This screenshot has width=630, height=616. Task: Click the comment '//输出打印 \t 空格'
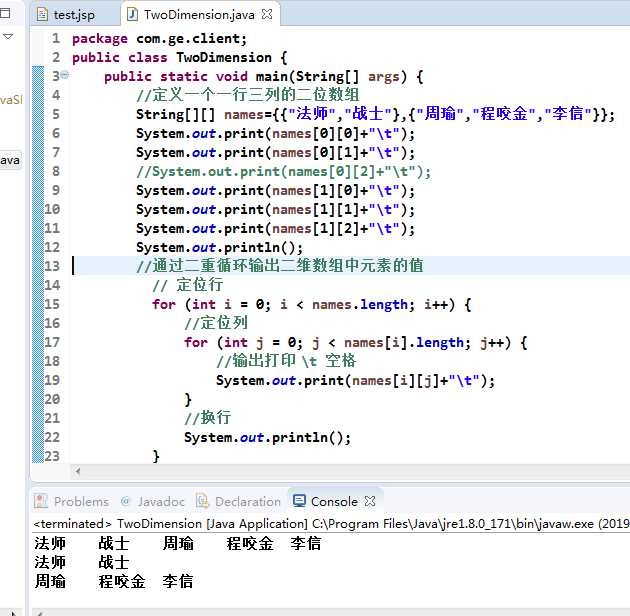point(286,360)
